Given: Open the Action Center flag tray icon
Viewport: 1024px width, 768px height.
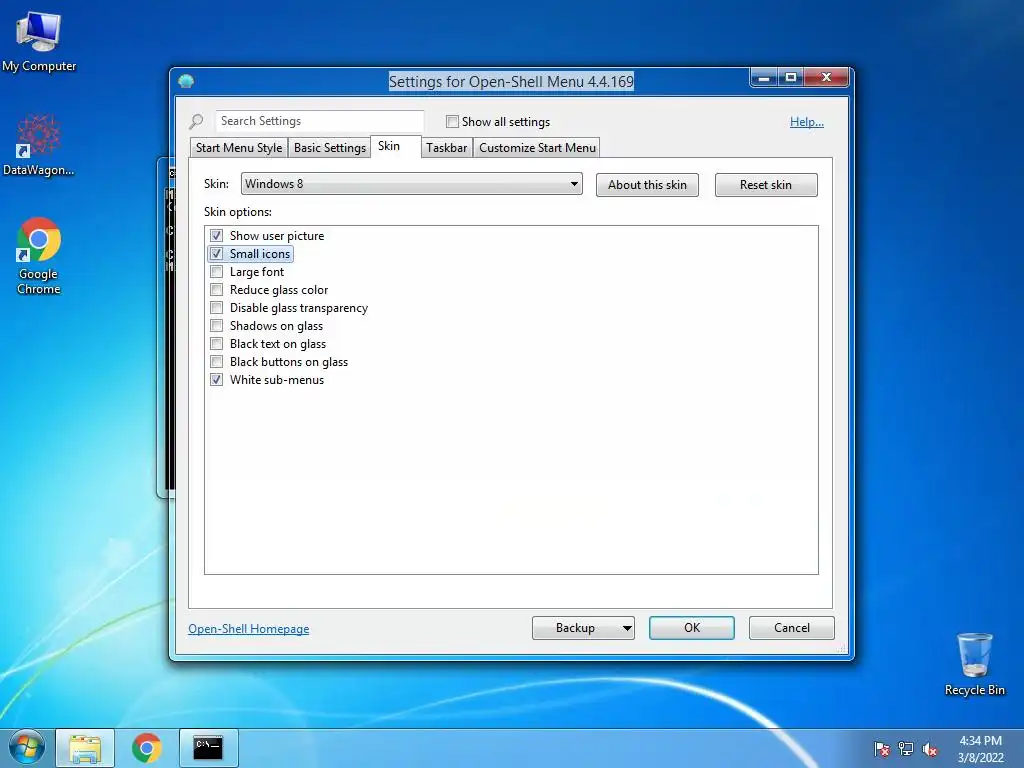Looking at the screenshot, I should coord(881,749).
